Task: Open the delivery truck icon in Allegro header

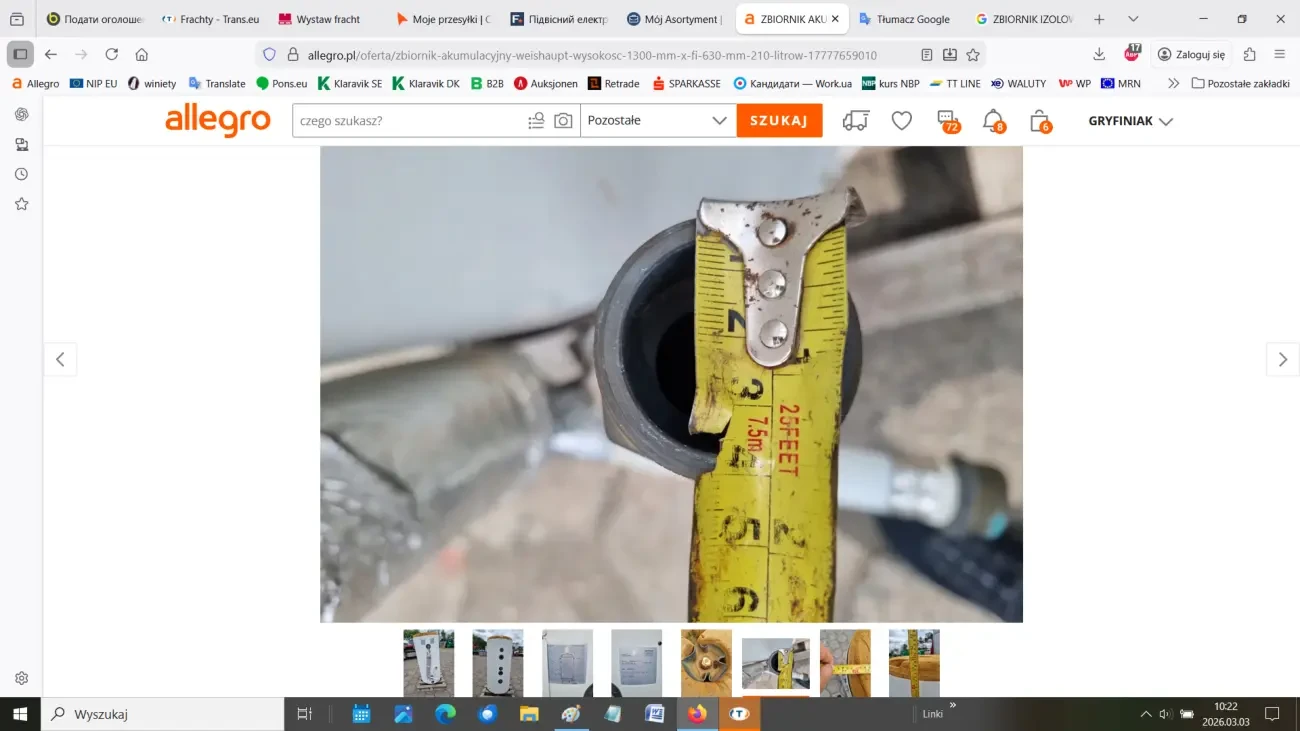Action: click(856, 120)
